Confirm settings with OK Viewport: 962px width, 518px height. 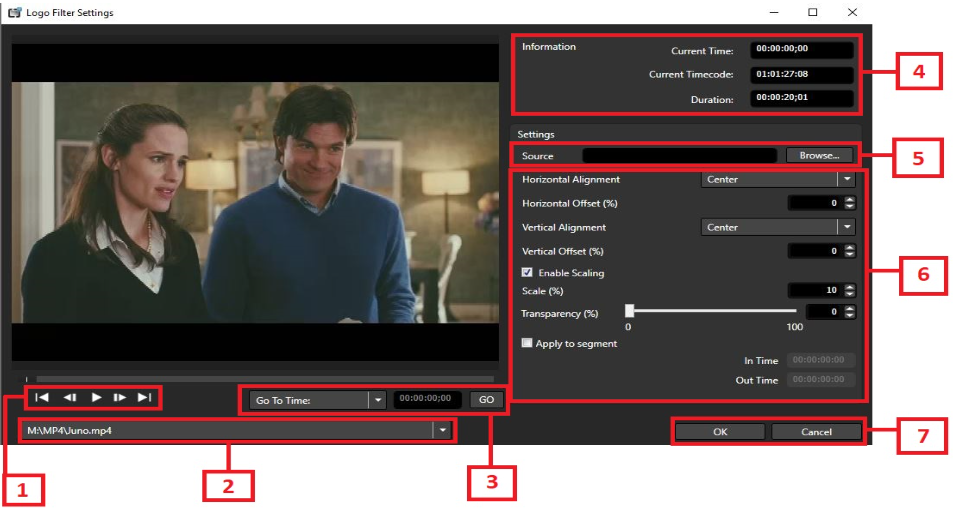tap(720, 431)
